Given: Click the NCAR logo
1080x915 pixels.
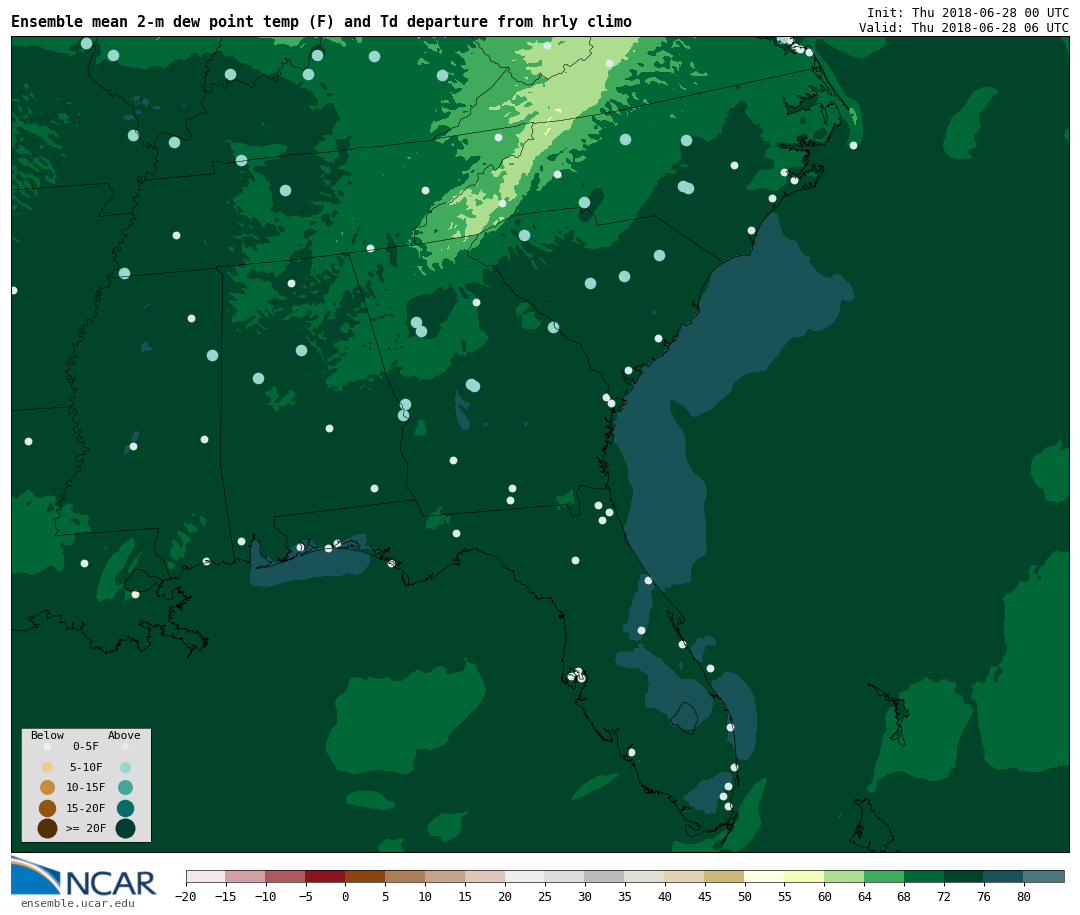Looking at the screenshot, I should [83, 876].
